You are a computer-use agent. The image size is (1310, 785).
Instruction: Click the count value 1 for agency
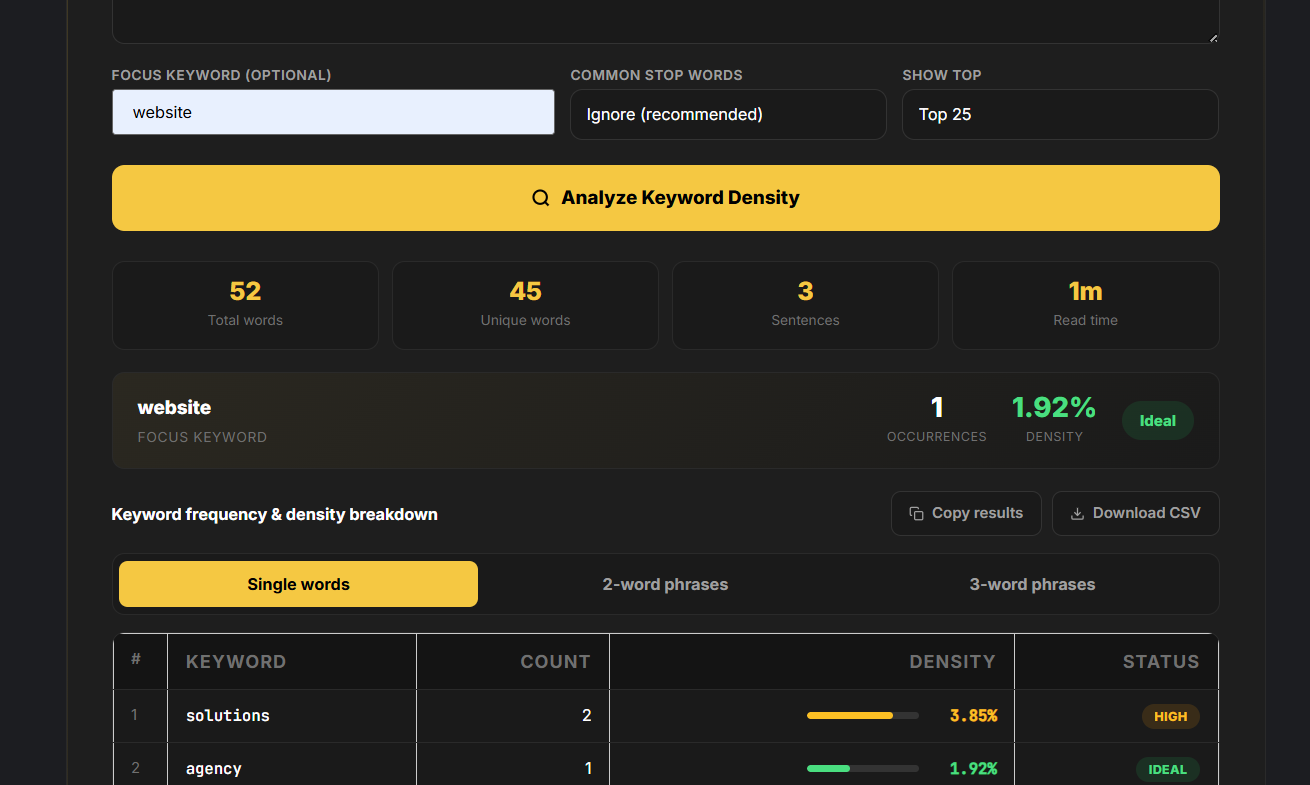(588, 769)
